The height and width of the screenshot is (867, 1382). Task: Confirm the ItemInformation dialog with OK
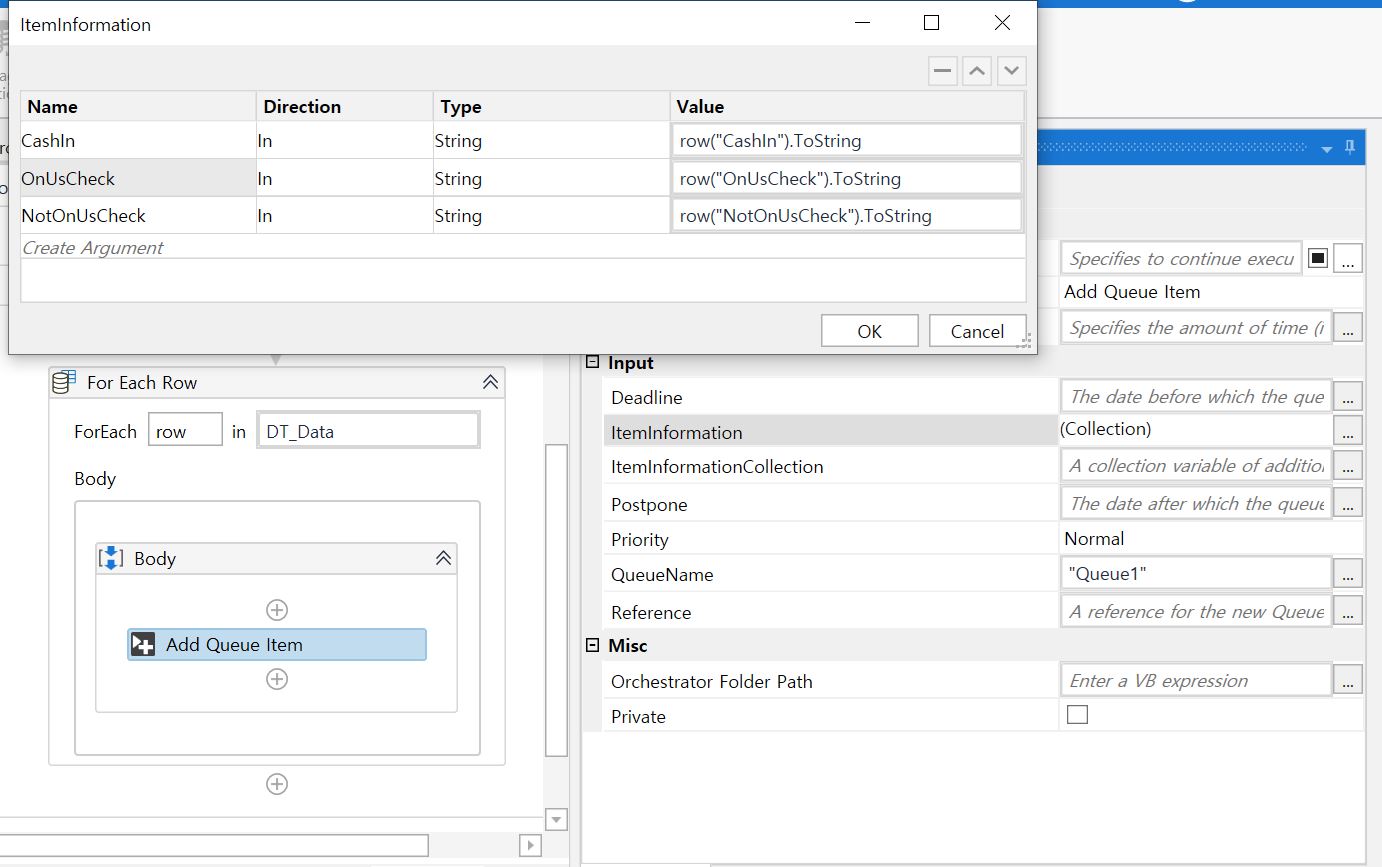point(869,331)
